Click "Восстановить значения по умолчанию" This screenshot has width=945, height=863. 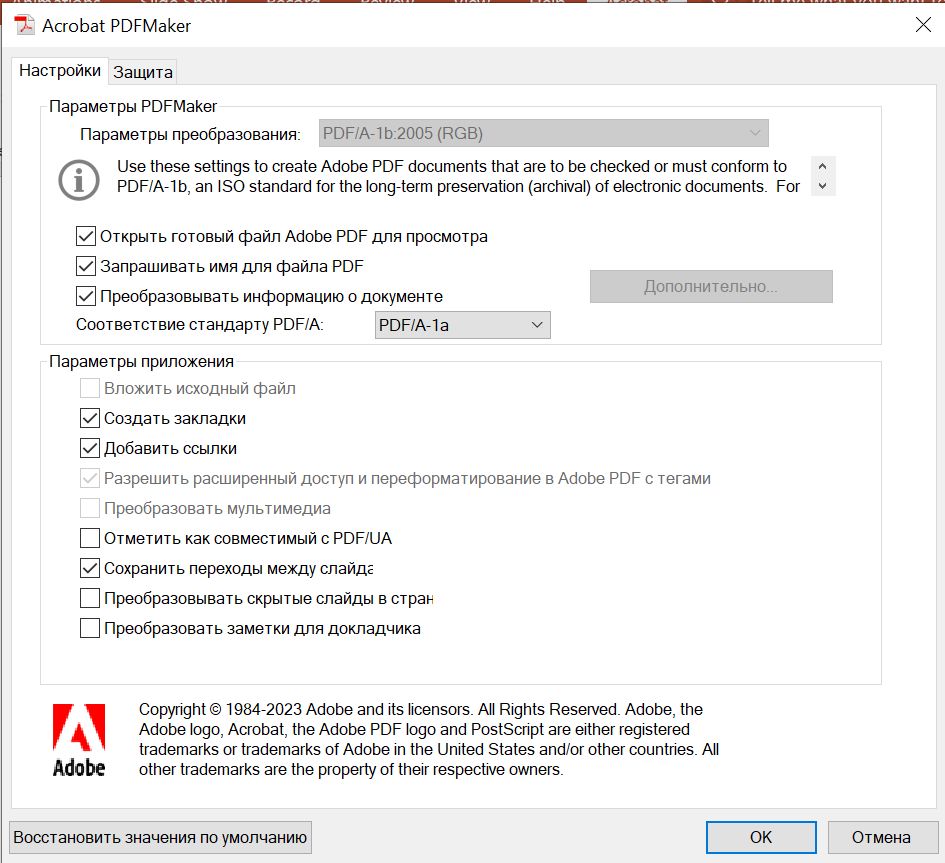[160, 837]
